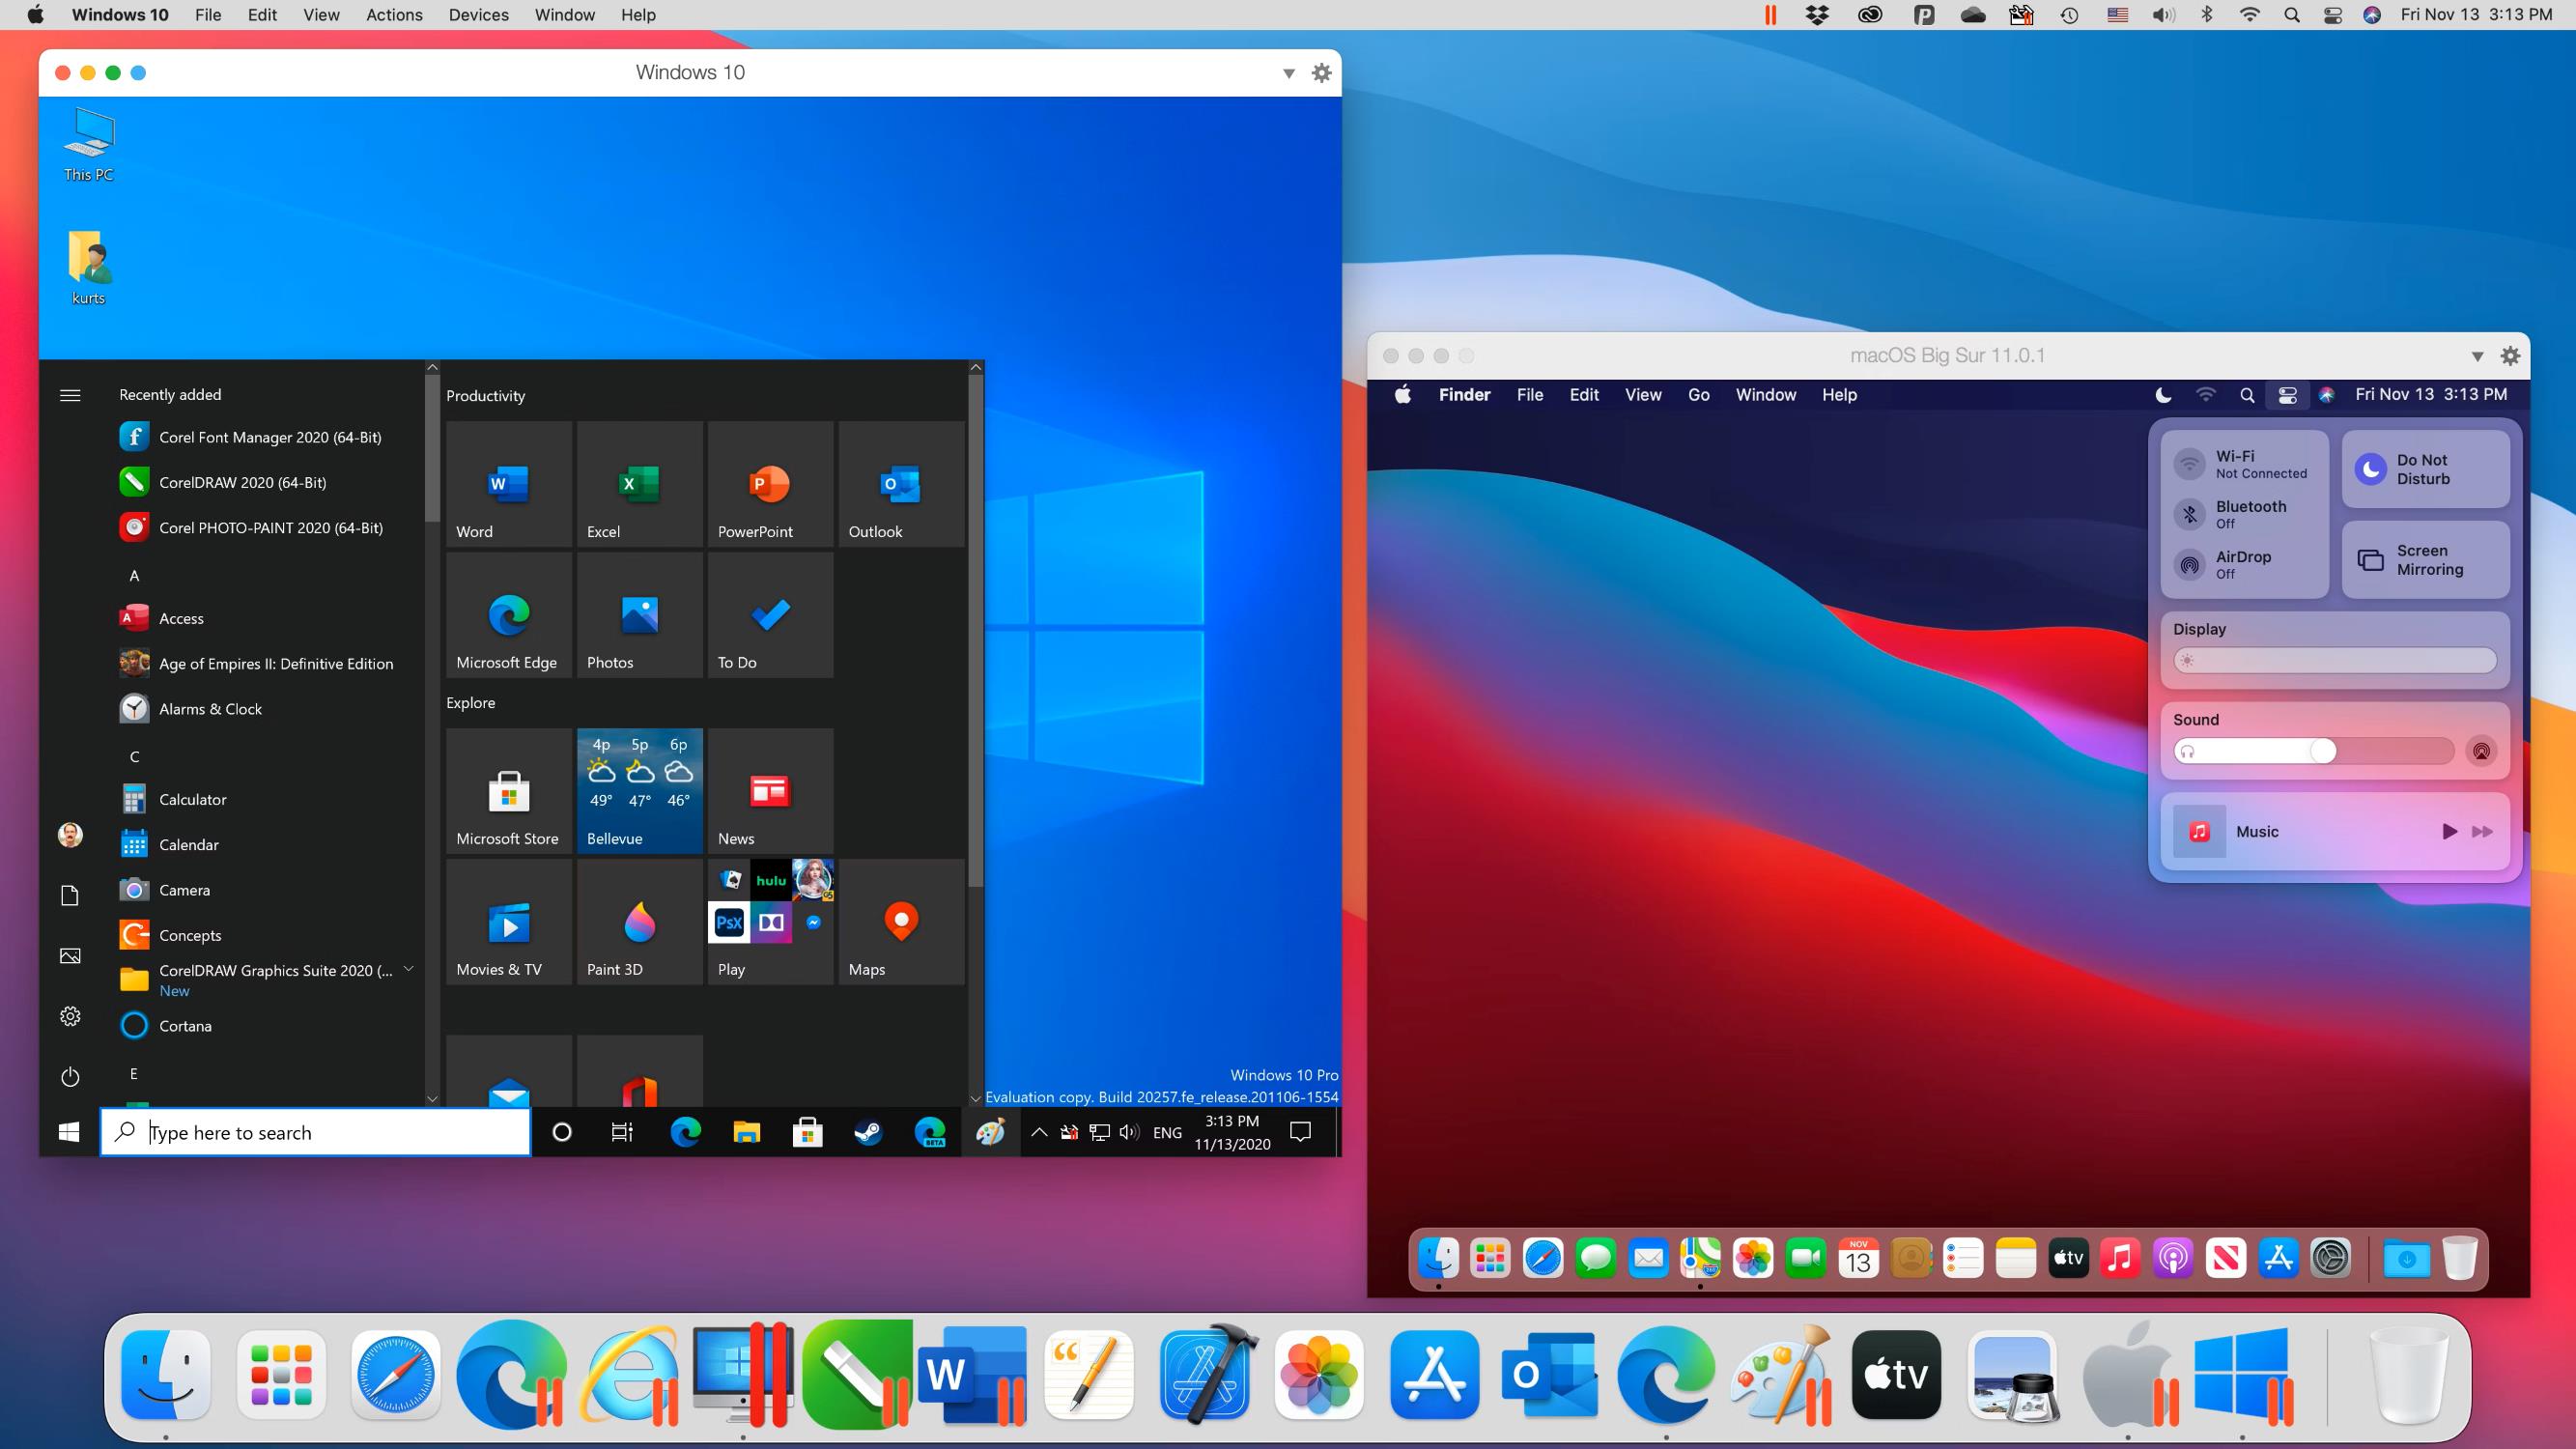Click the Task View icon on the taskbar
2576x1449 pixels.
[x=622, y=1132]
